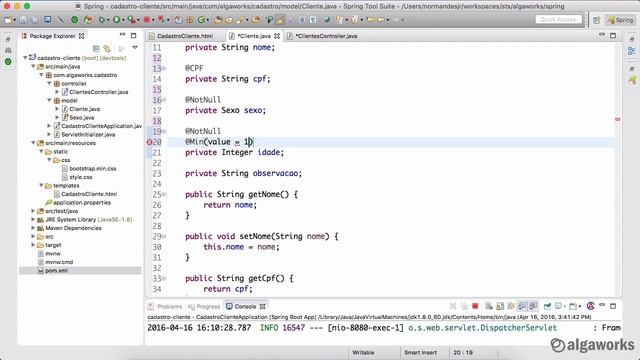
Task: Click the Display Selected Console monitor icon
Action: pyautogui.click(x=558, y=306)
